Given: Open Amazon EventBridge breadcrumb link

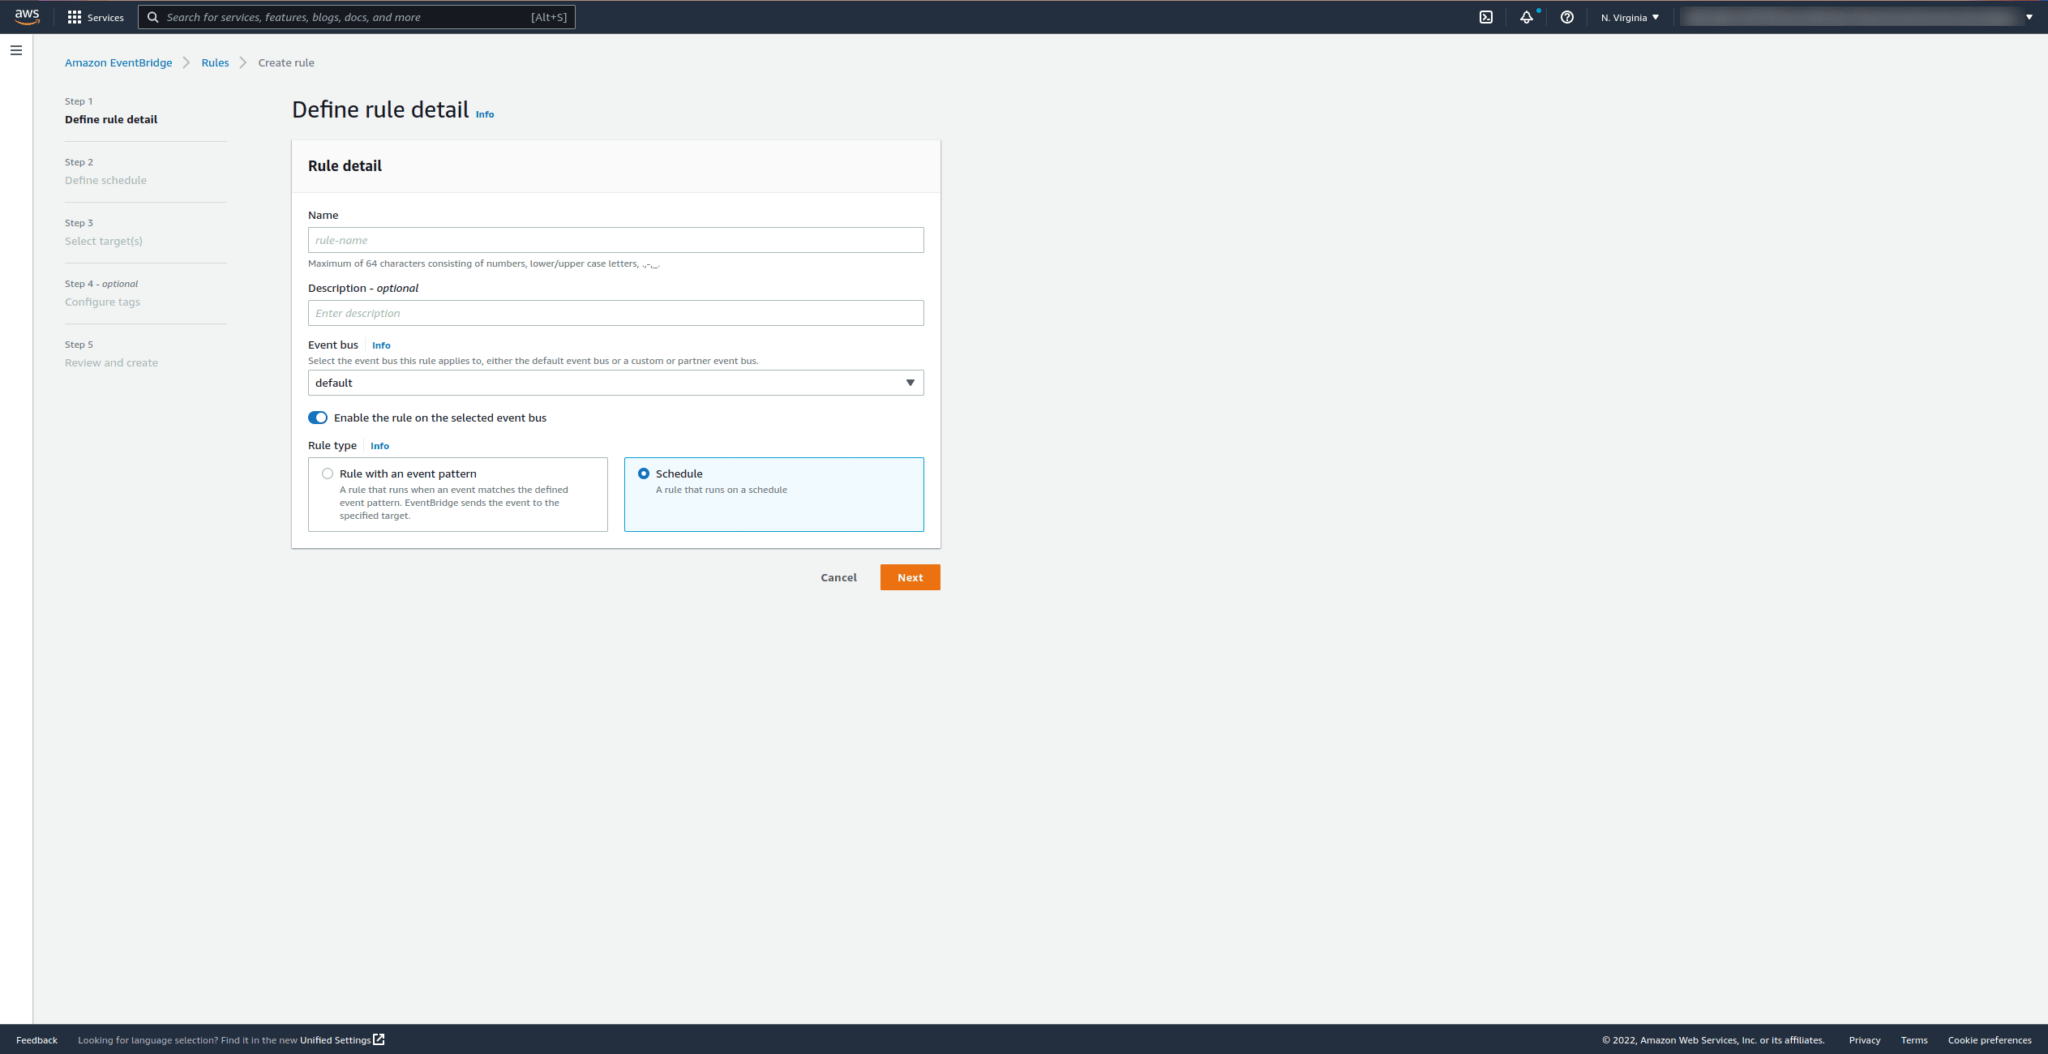Looking at the screenshot, I should (118, 62).
